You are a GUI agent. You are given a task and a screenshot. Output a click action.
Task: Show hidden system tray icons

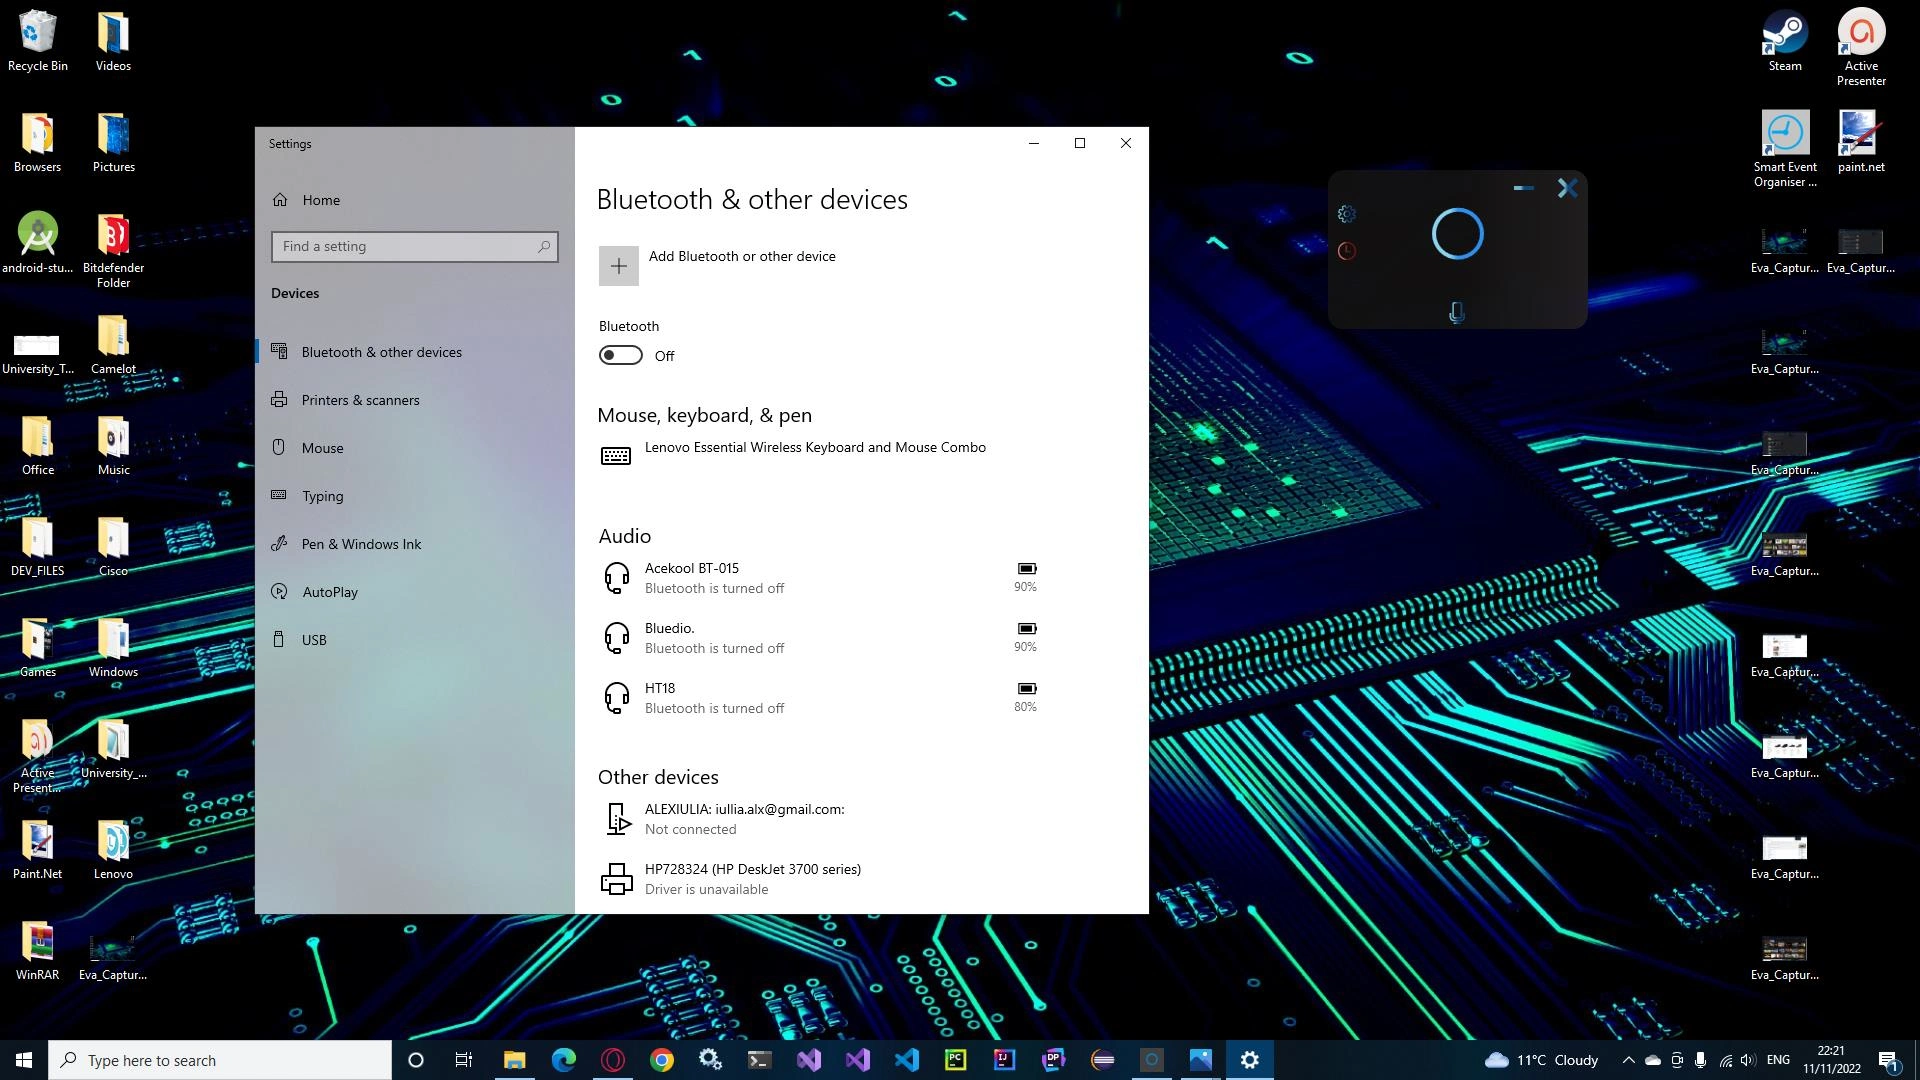[1628, 1060]
